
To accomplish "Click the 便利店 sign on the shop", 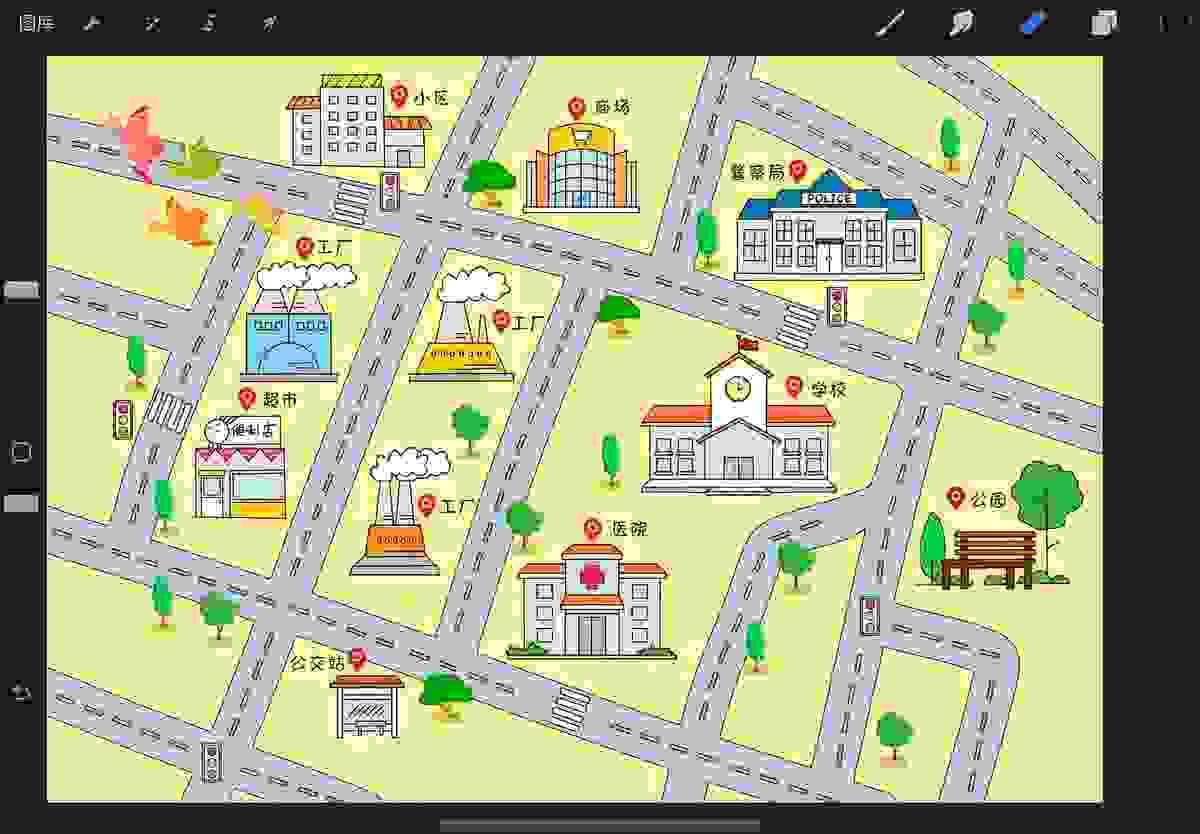I will [253, 431].
